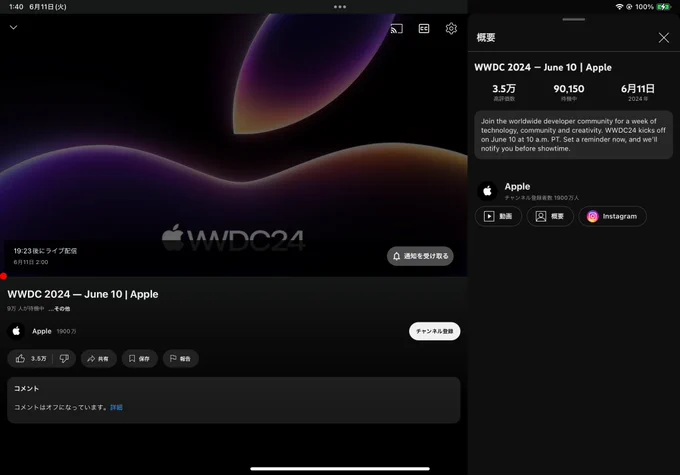The width and height of the screenshot is (680, 475).
Task: Tap the home indicator bar
Action: point(340,469)
